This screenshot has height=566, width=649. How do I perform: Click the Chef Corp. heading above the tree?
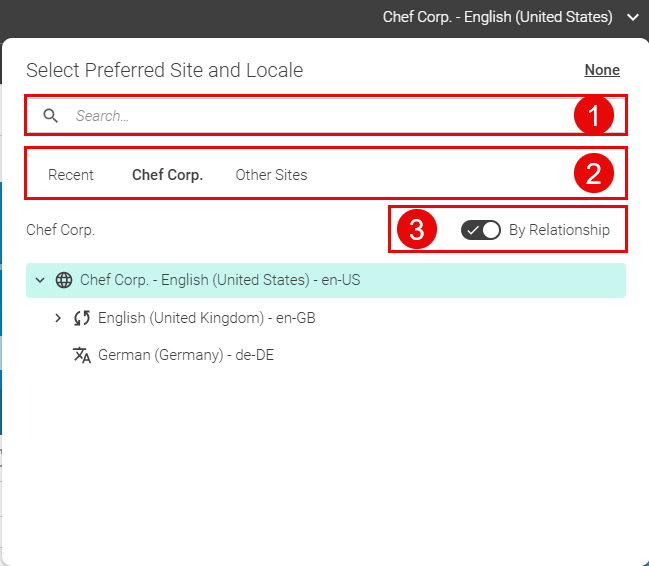point(60,230)
